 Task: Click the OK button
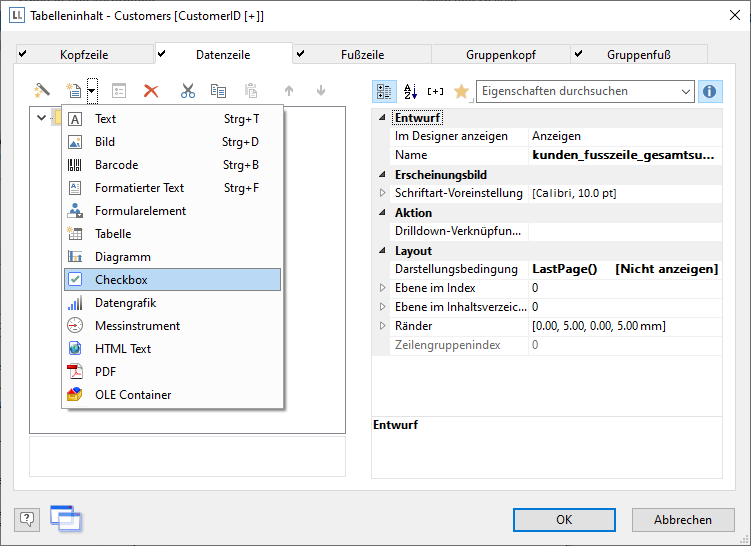[x=564, y=520]
